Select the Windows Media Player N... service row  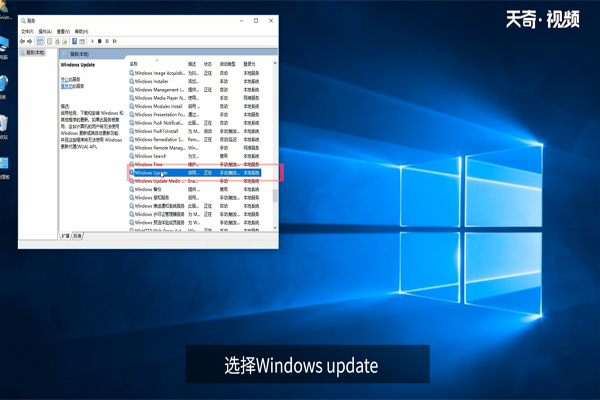click(195, 98)
